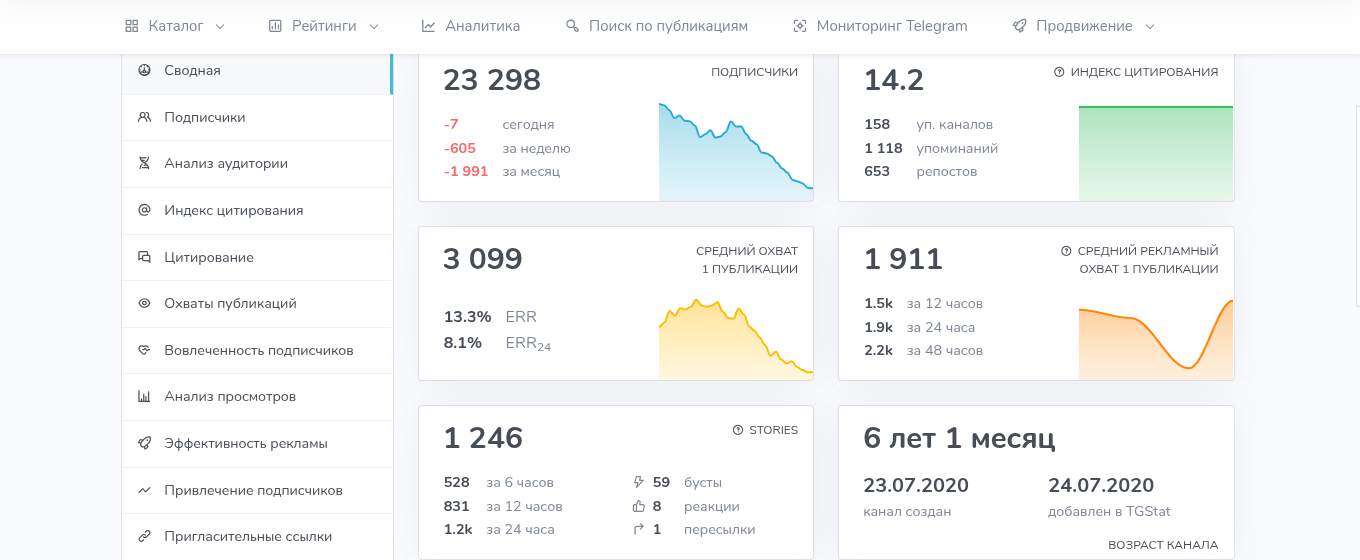Open Привлечение подписчиков sidebar link
1360x560 pixels.
[x=256, y=490]
